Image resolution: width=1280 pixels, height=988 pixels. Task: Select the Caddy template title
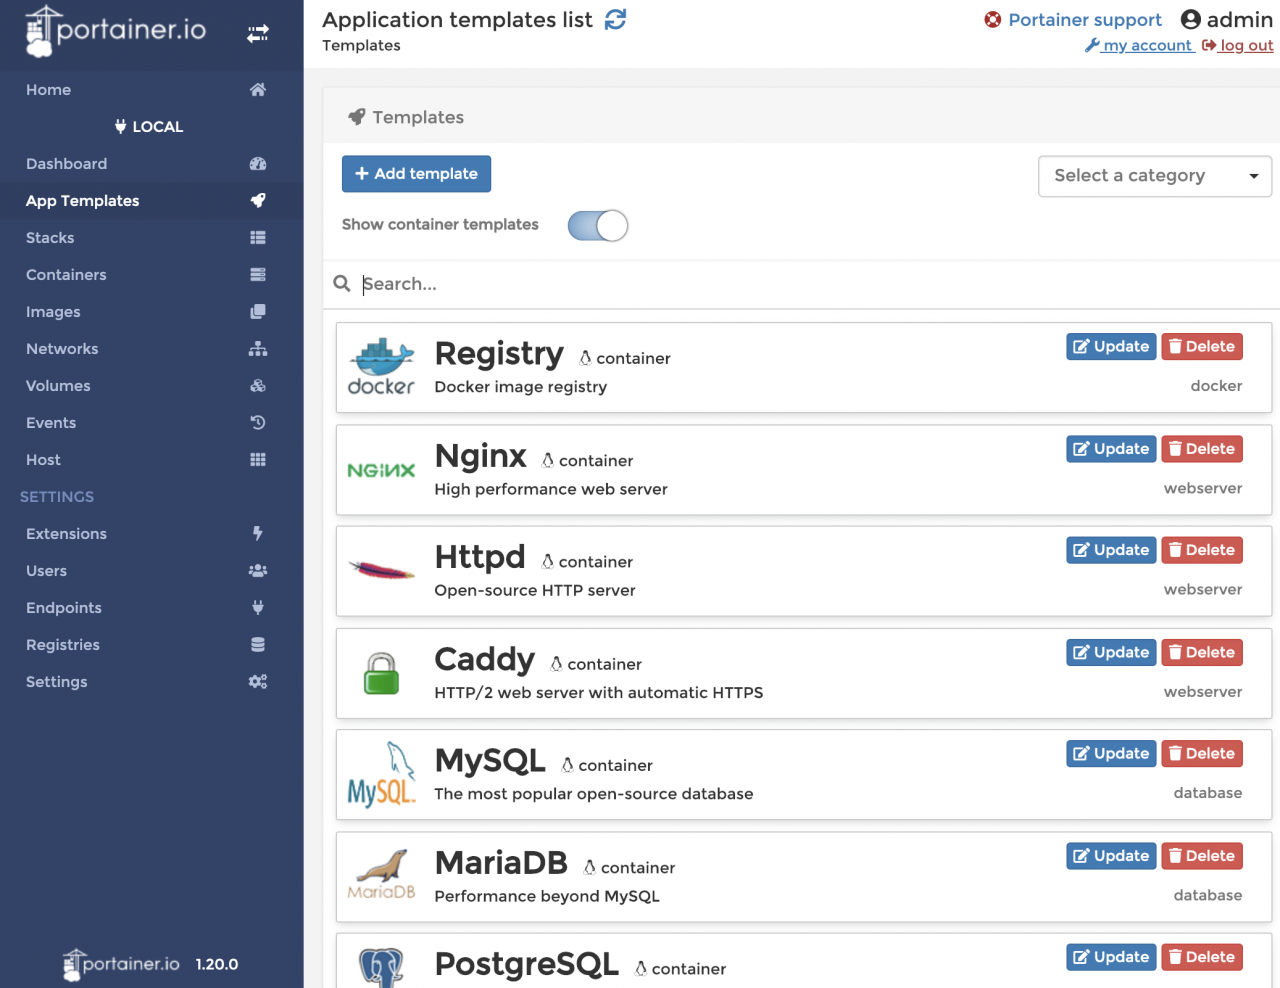point(485,659)
